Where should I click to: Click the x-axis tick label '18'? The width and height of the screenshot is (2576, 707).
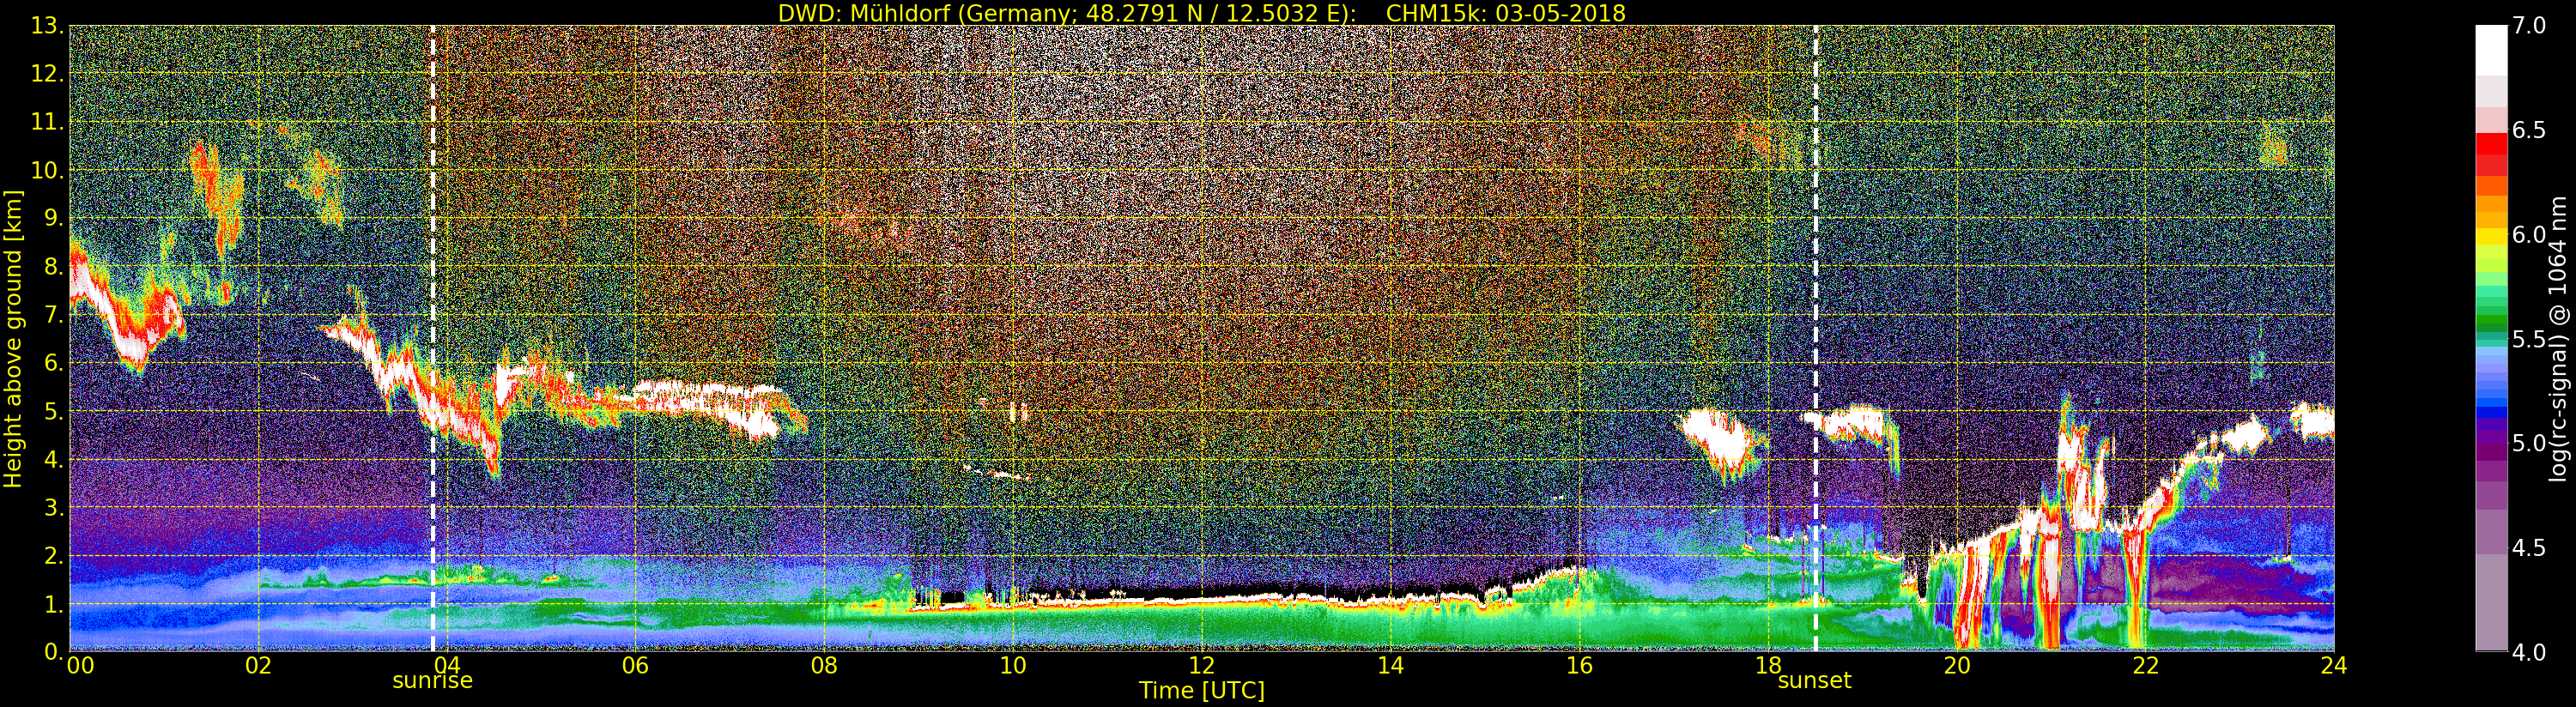coord(1768,666)
